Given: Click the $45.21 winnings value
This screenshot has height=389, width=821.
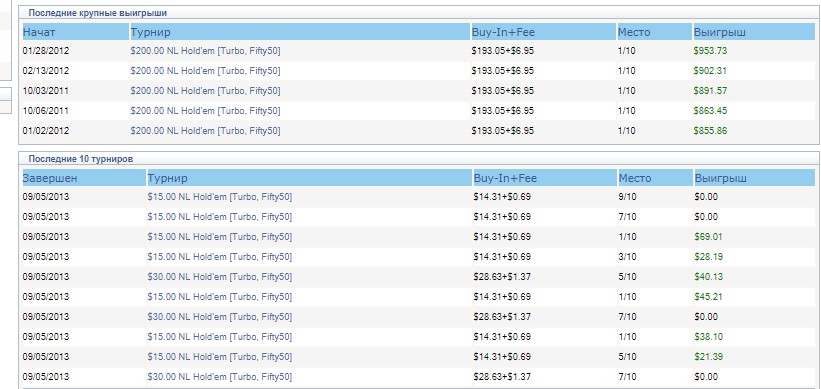Looking at the screenshot, I should pyautogui.click(x=708, y=297).
